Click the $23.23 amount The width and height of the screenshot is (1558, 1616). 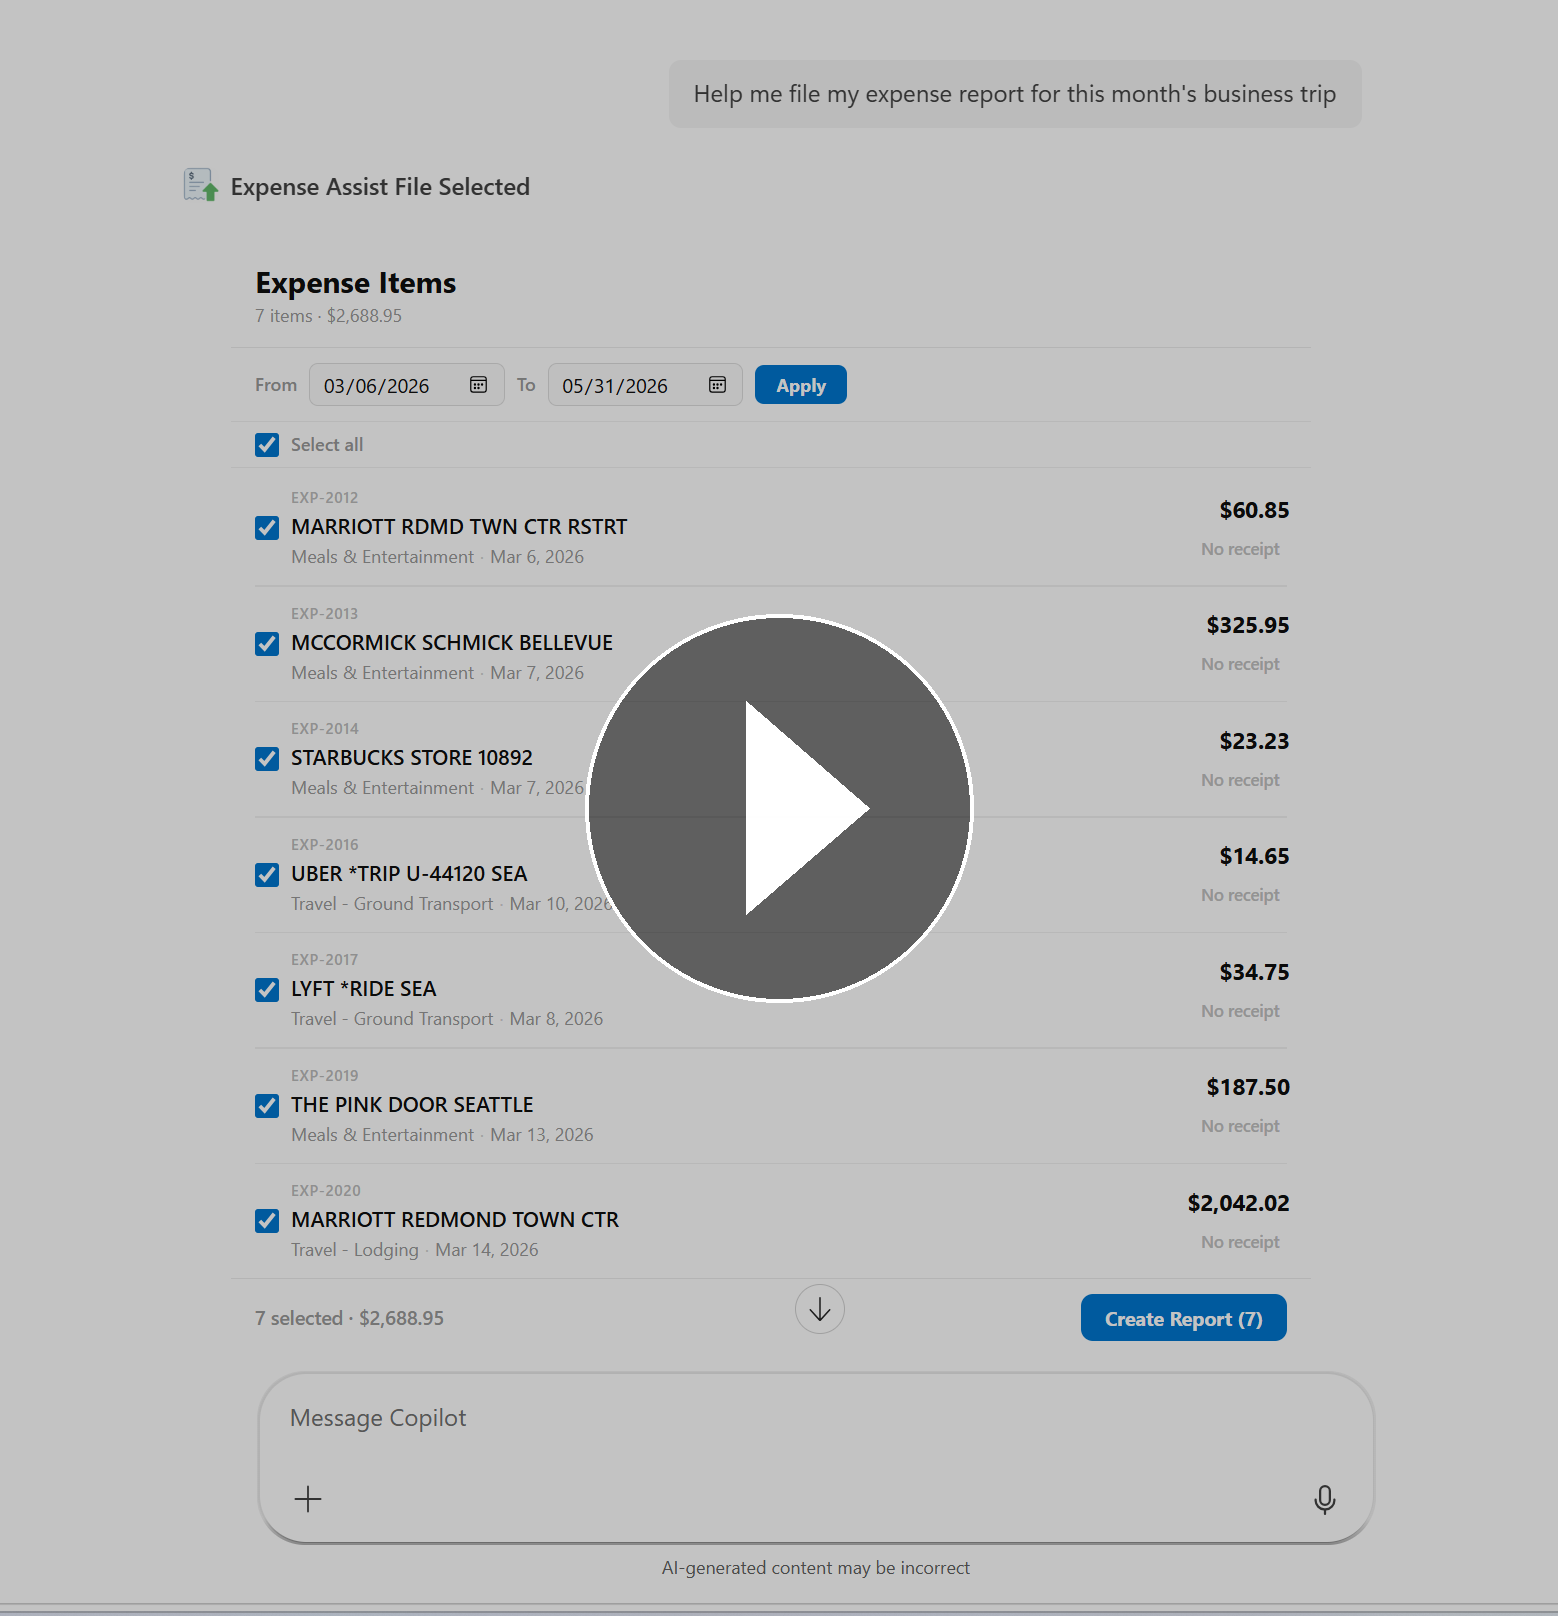(1254, 741)
